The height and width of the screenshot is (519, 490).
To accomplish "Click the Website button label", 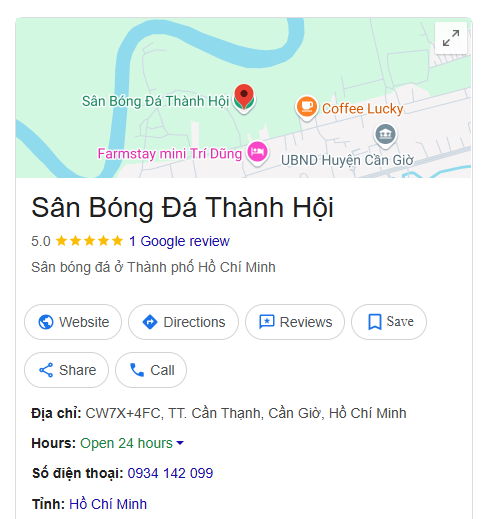I will pos(84,322).
